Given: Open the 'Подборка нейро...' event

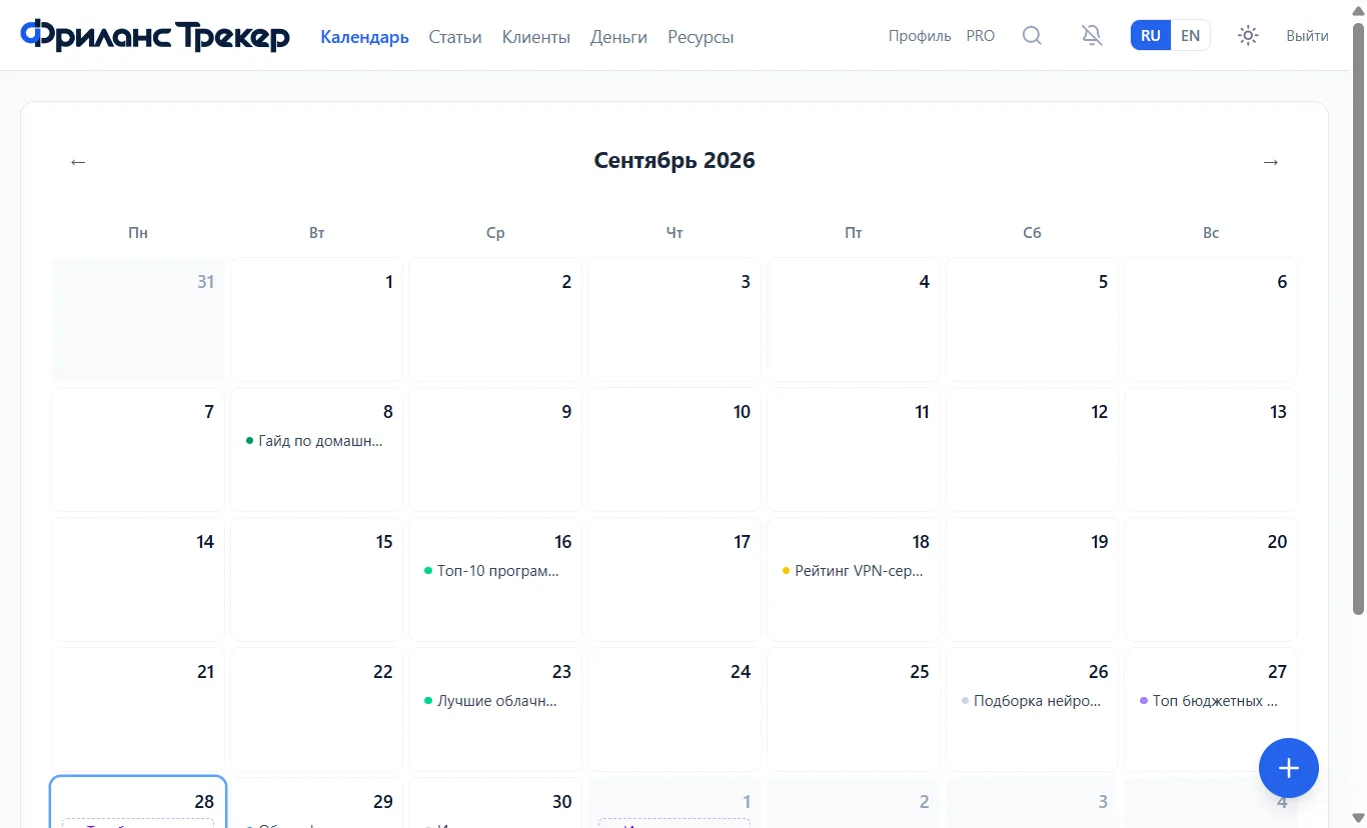Looking at the screenshot, I should tap(1031, 701).
